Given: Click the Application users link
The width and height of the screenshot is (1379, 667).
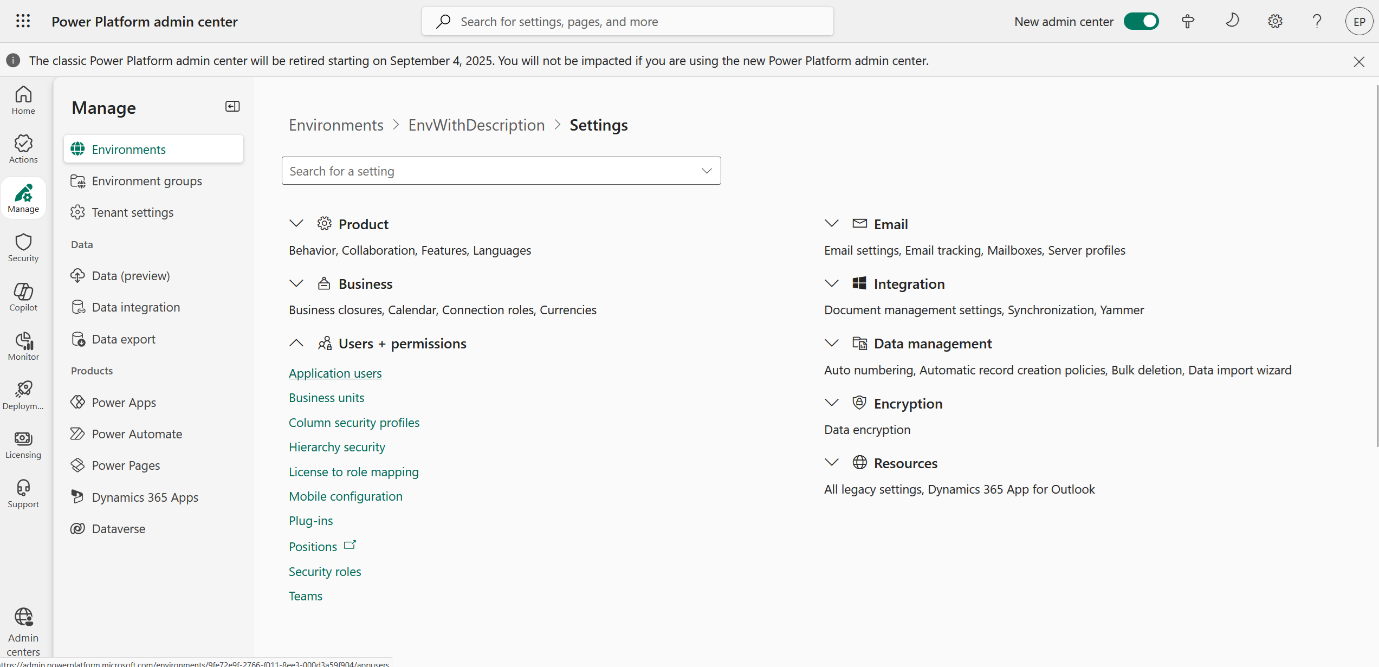Looking at the screenshot, I should point(335,374).
